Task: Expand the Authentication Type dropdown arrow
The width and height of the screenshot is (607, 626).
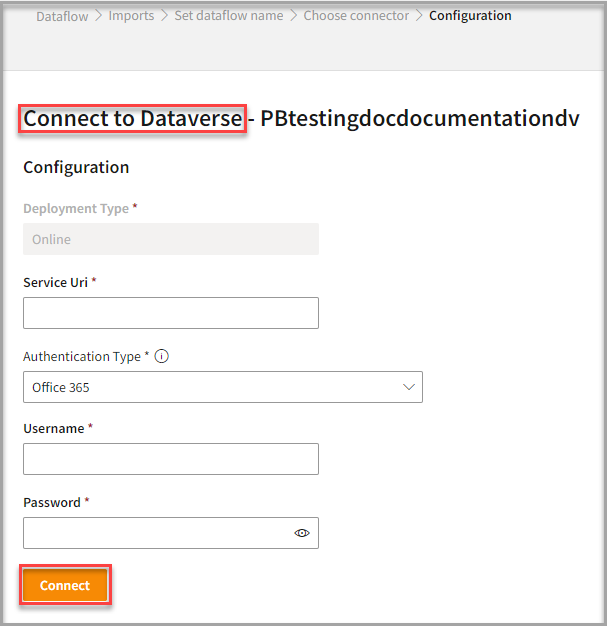Action: (408, 387)
